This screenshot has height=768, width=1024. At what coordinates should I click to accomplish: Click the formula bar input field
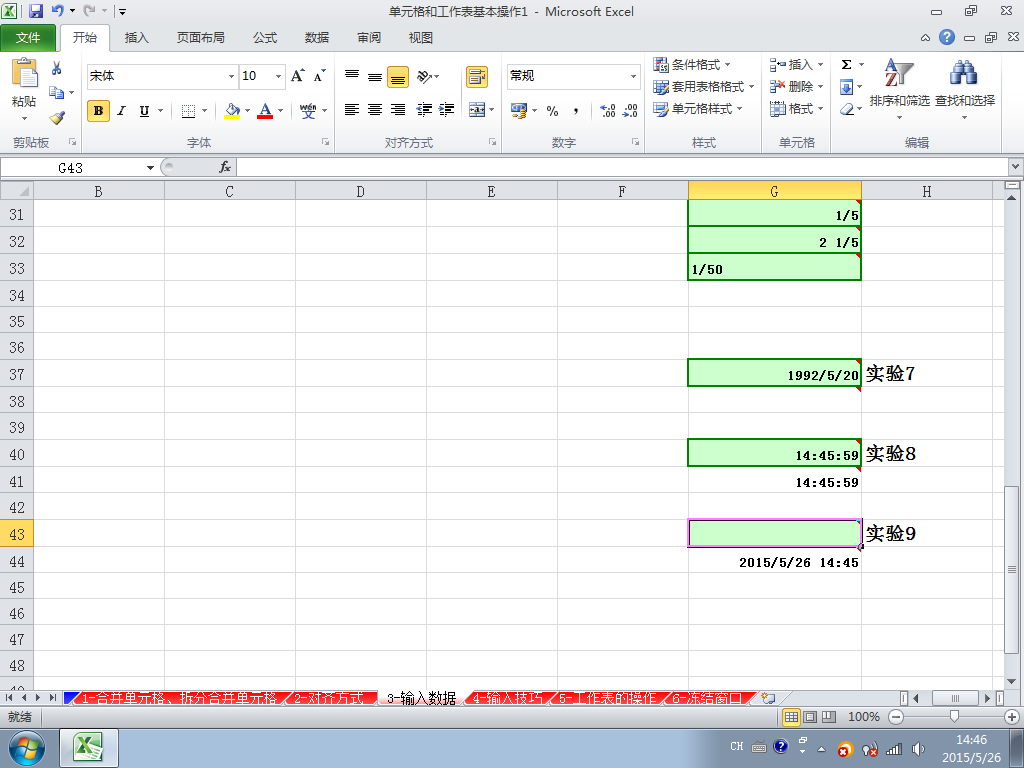(x=622, y=168)
